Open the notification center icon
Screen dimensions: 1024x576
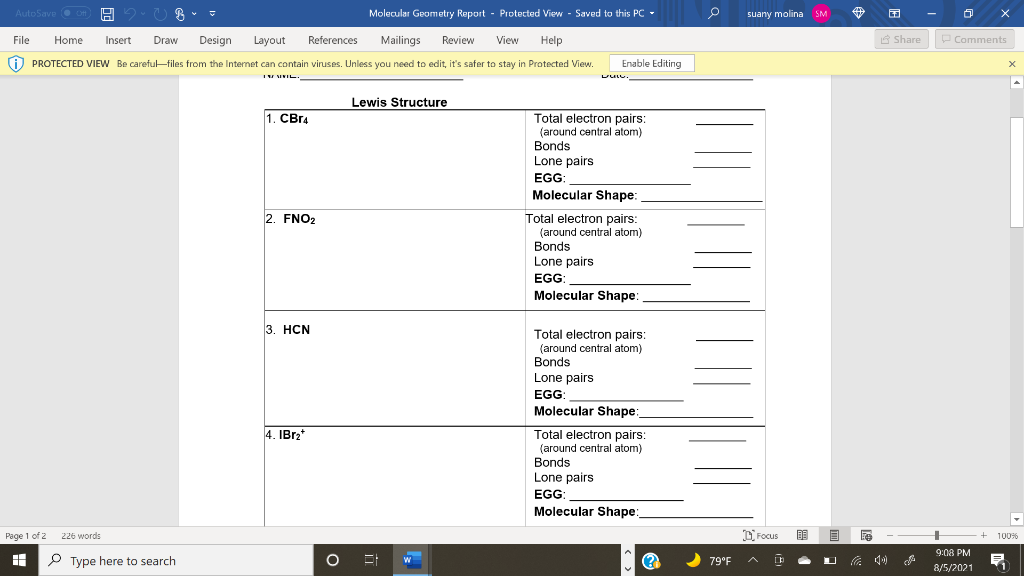click(x=998, y=560)
